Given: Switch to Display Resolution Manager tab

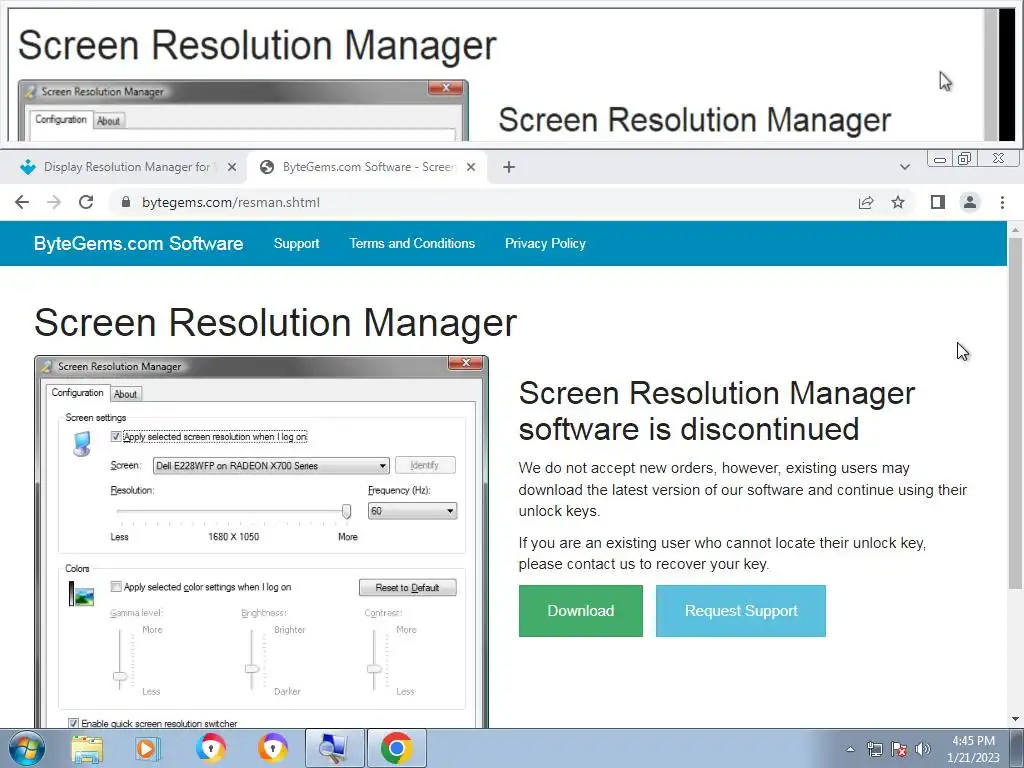Looking at the screenshot, I should 123,167.
